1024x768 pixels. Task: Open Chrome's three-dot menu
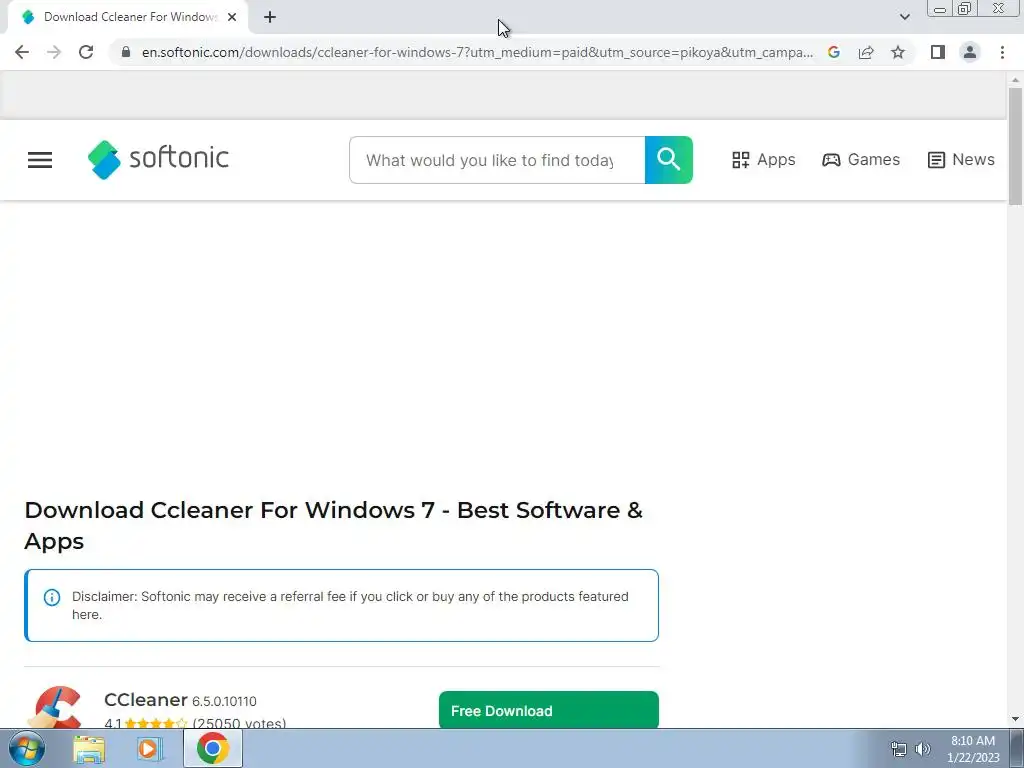click(x=1002, y=52)
